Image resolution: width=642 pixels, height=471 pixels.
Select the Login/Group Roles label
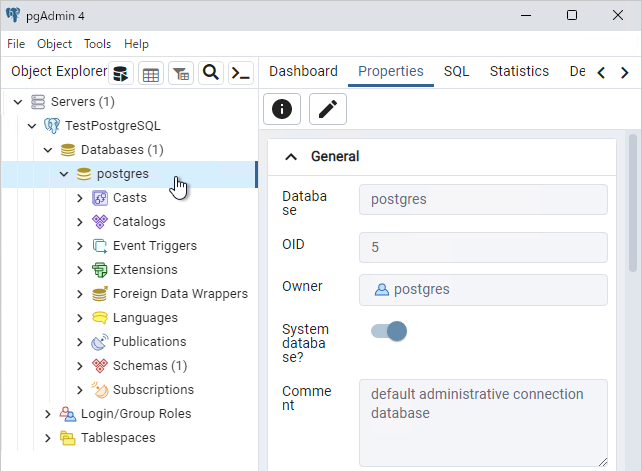coord(136,414)
